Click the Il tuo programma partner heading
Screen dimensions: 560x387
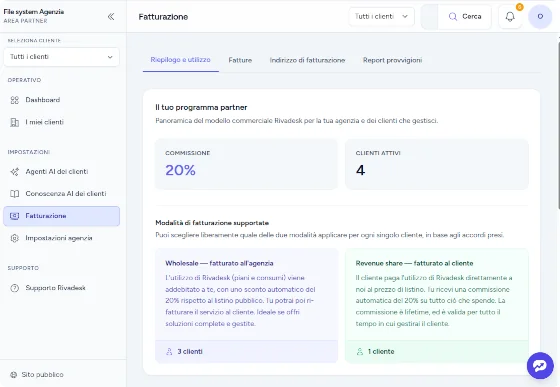click(x=201, y=107)
